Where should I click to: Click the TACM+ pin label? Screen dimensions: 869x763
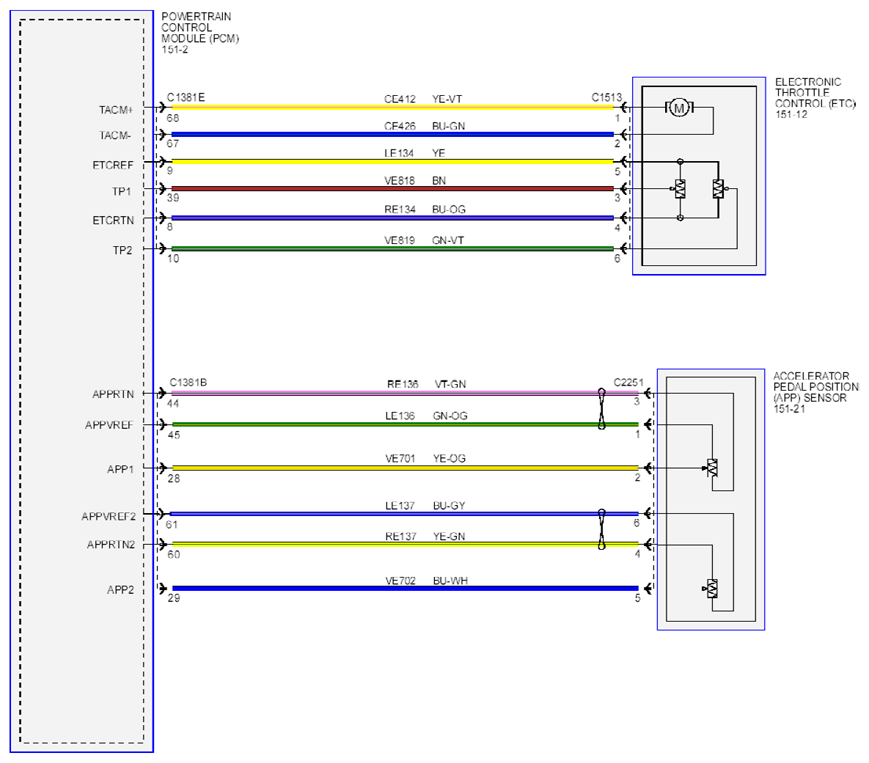[x=116, y=110]
